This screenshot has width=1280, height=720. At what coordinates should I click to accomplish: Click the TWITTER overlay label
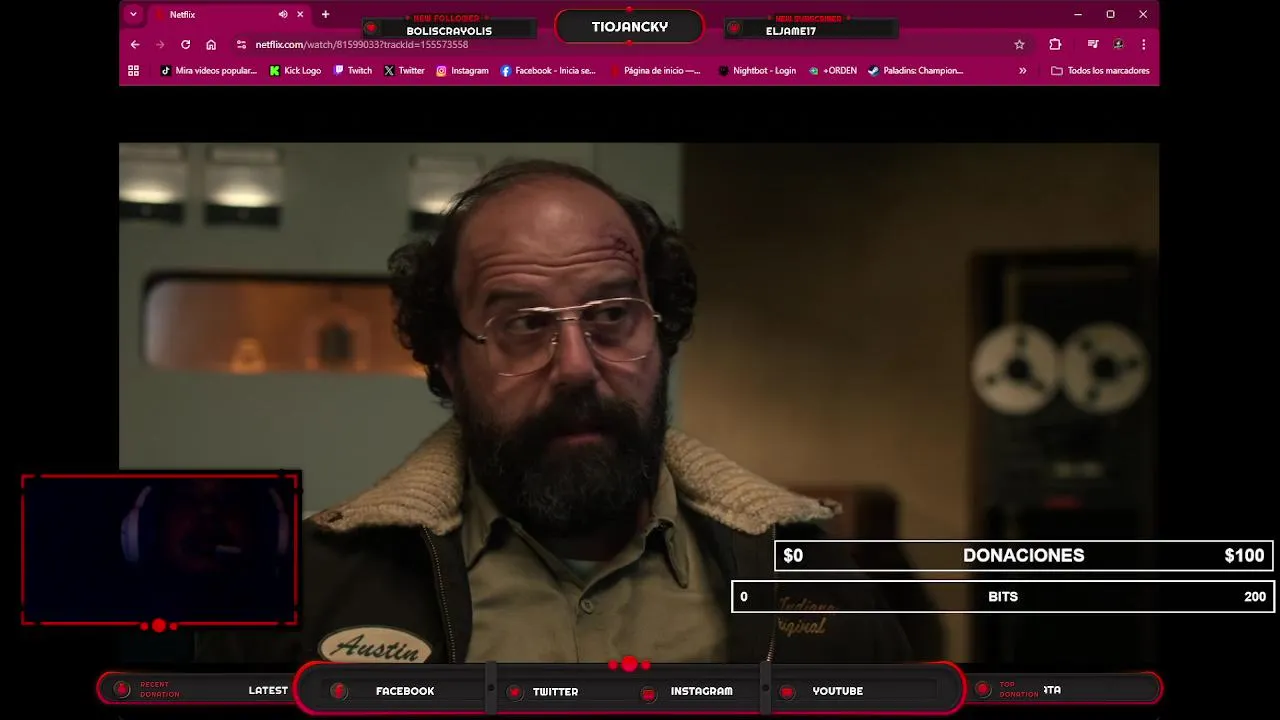[x=555, y=691]
